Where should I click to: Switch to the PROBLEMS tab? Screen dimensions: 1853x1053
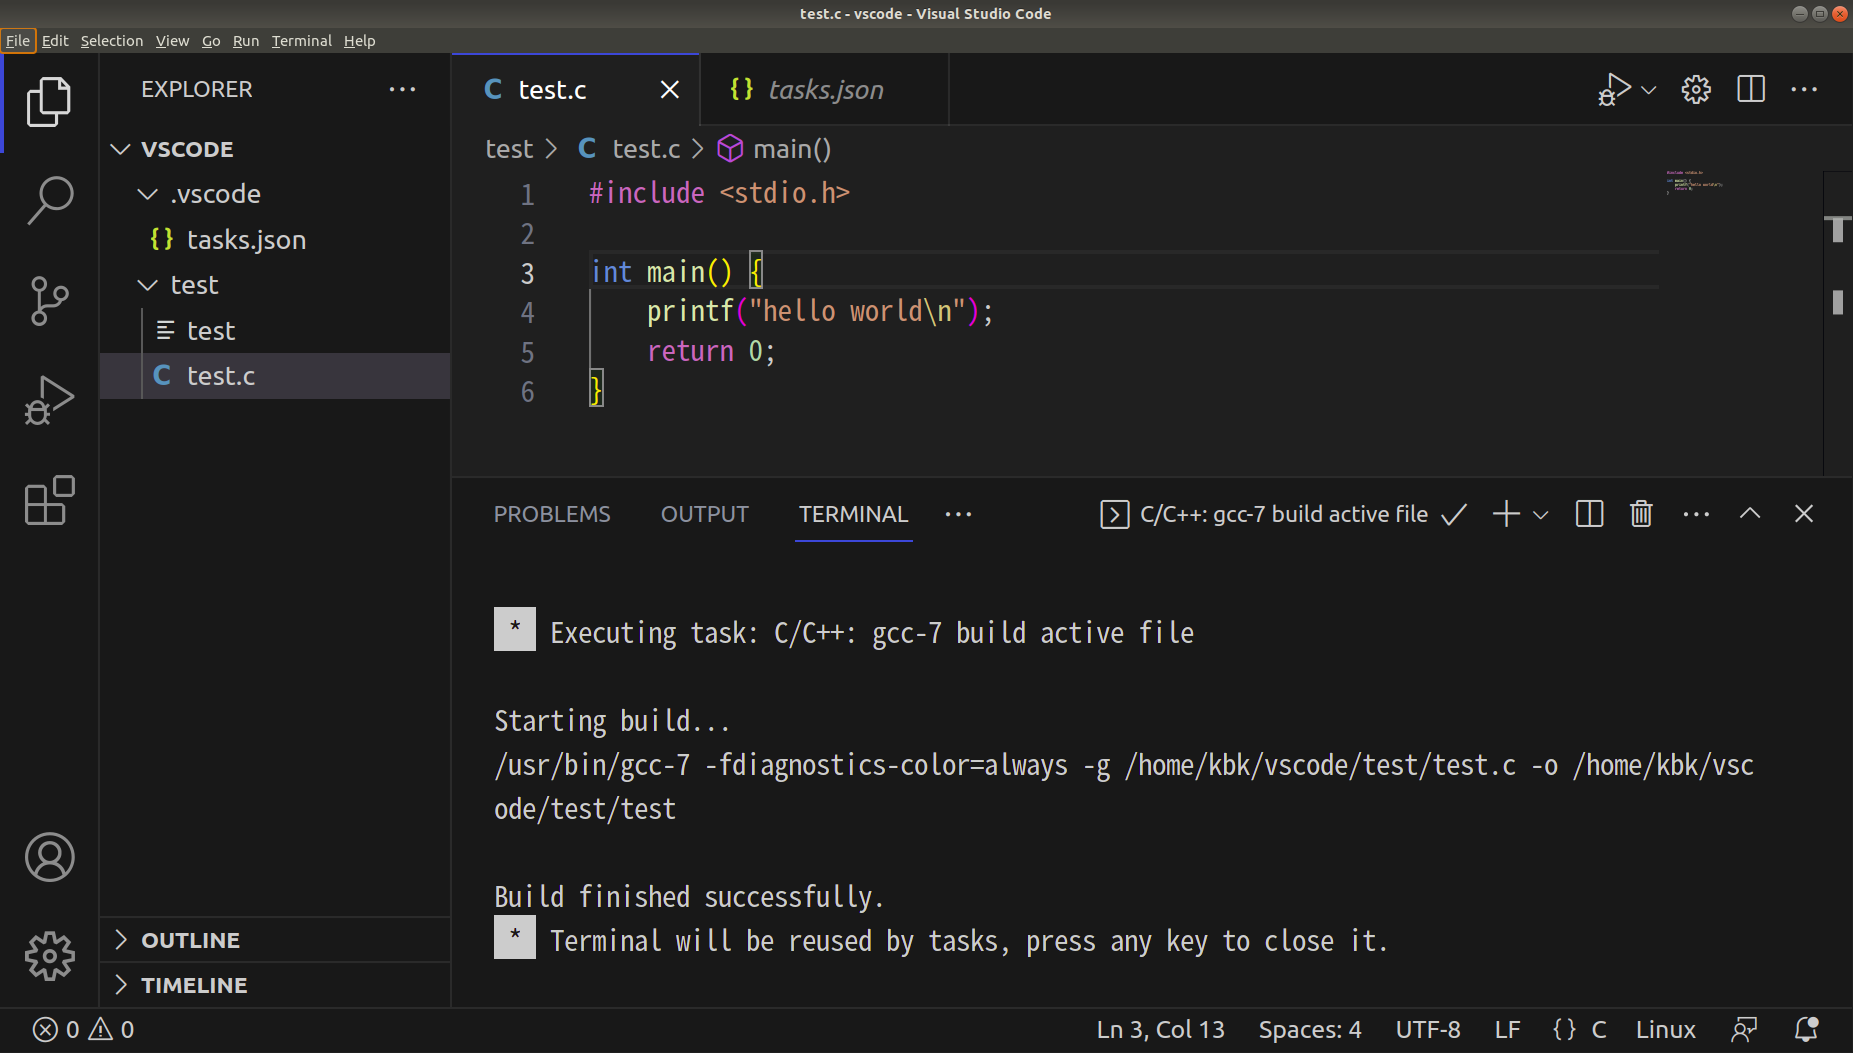click(x=552, y=514)
